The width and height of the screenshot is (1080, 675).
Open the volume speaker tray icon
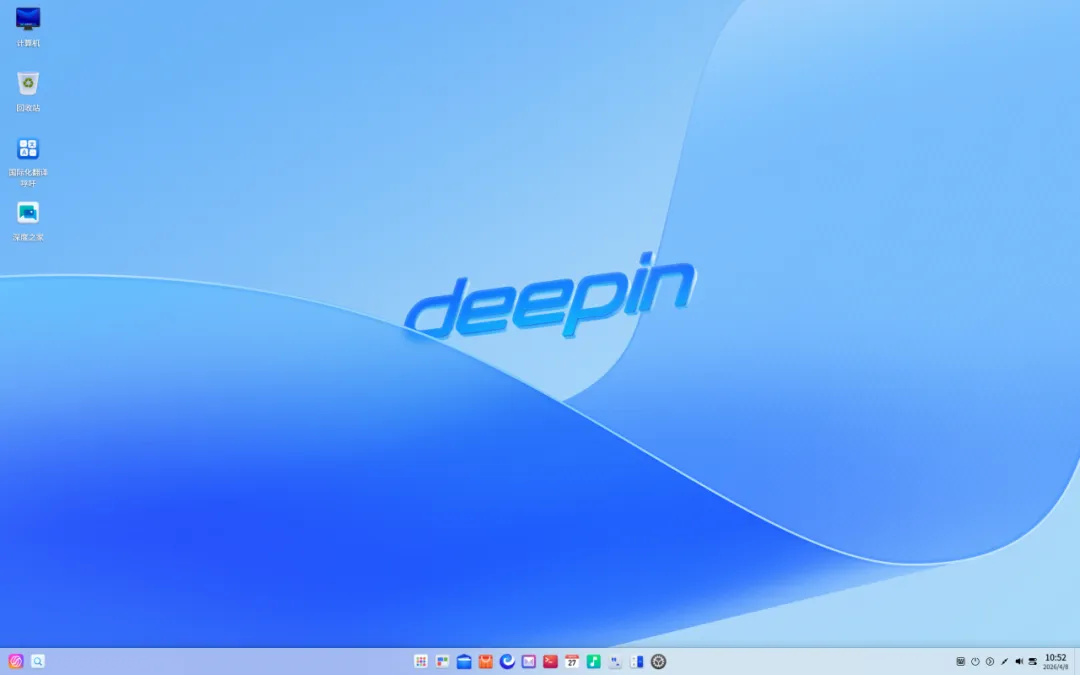(1019, 661)
